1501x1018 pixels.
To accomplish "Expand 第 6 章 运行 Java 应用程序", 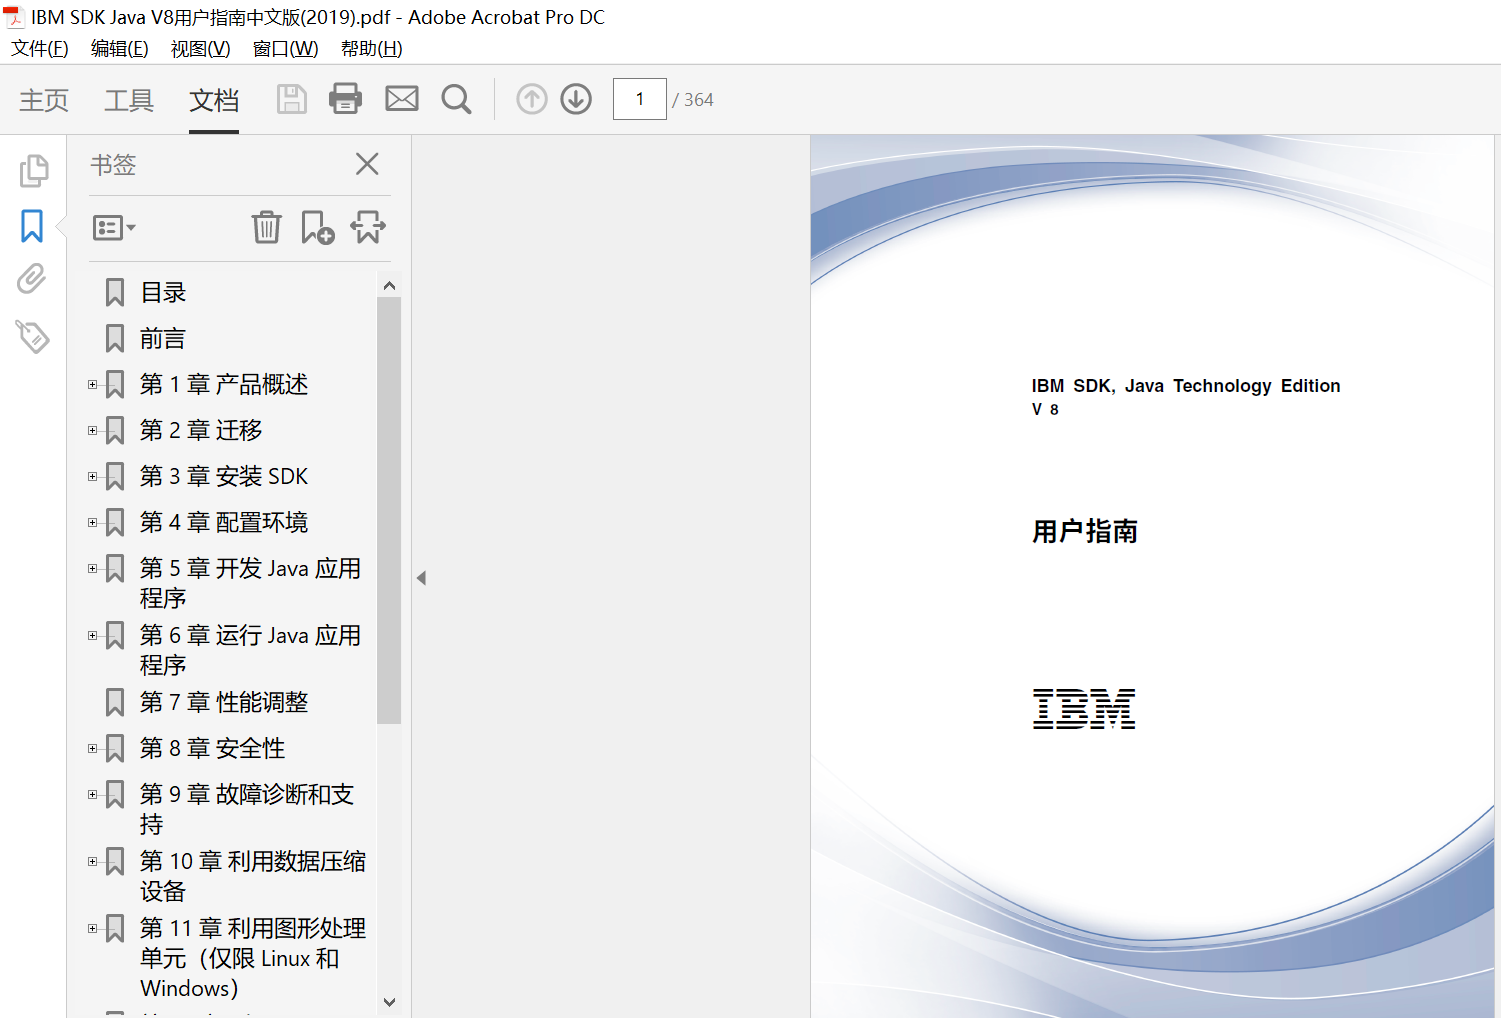I will pos(93,635).
